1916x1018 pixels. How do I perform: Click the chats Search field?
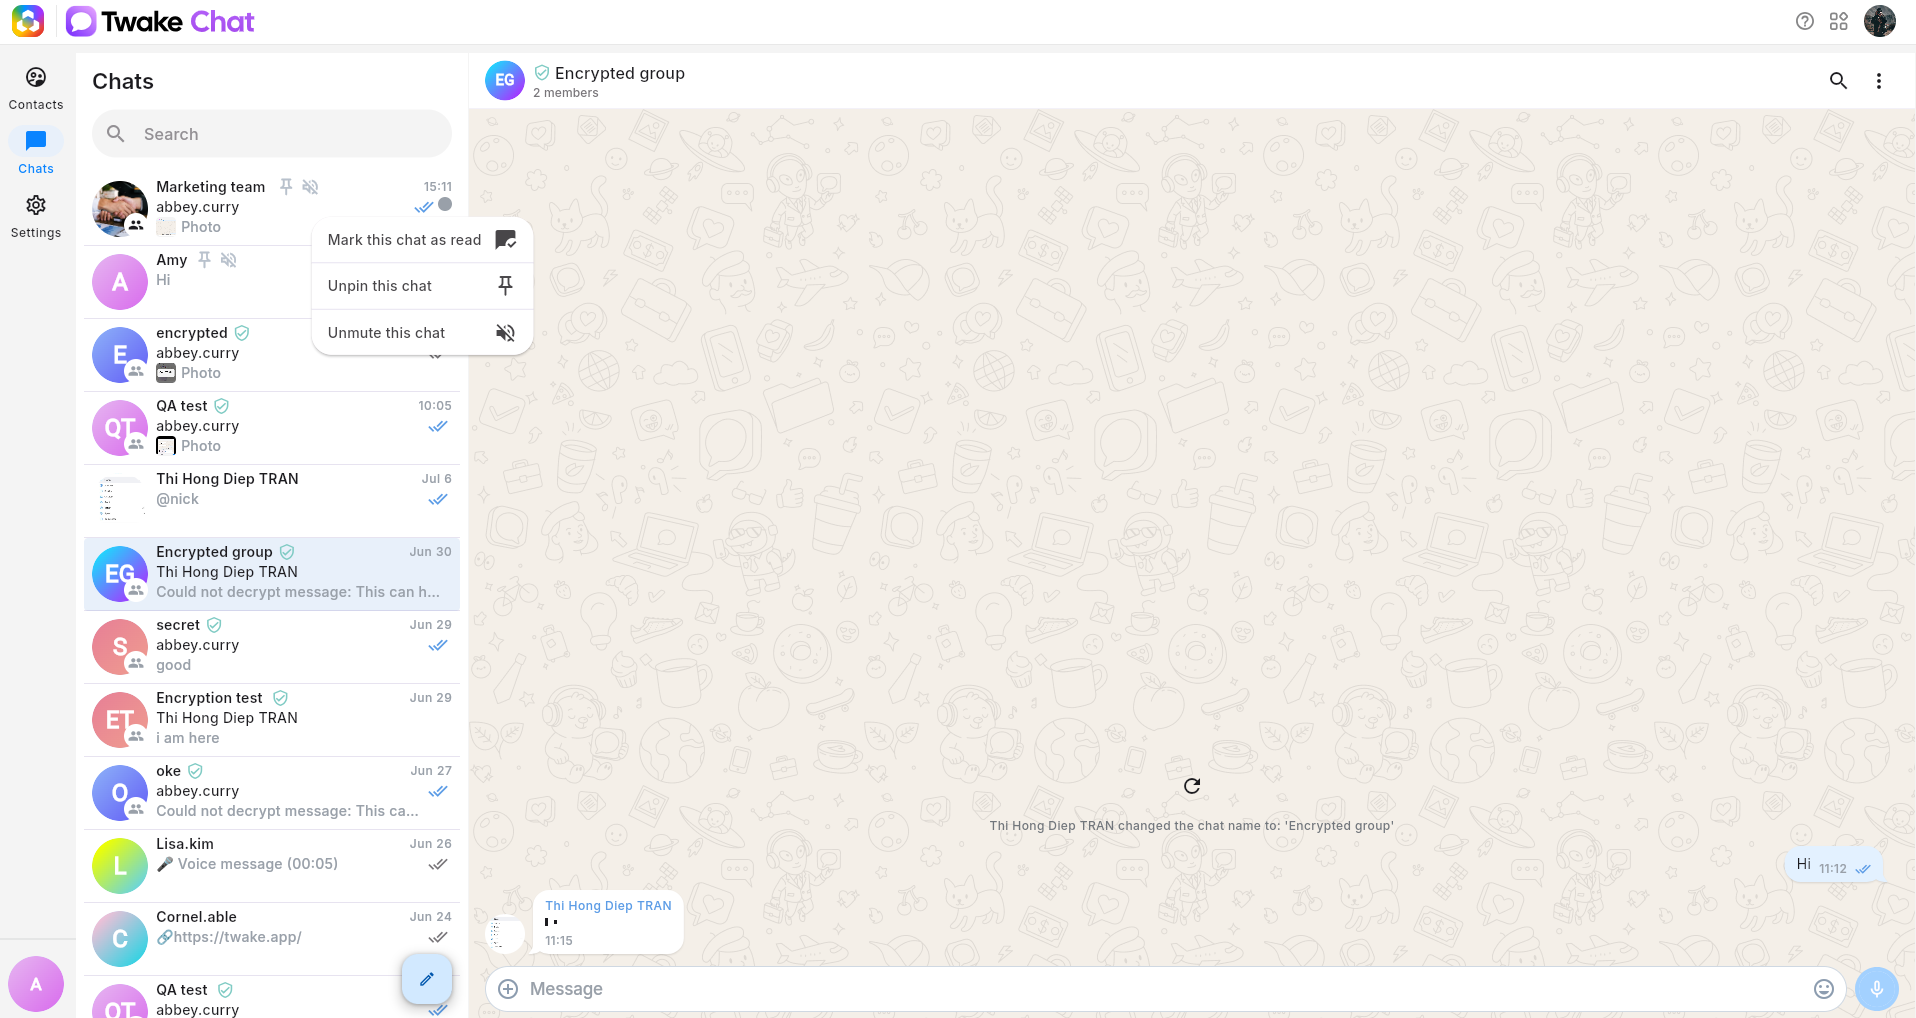272,134
